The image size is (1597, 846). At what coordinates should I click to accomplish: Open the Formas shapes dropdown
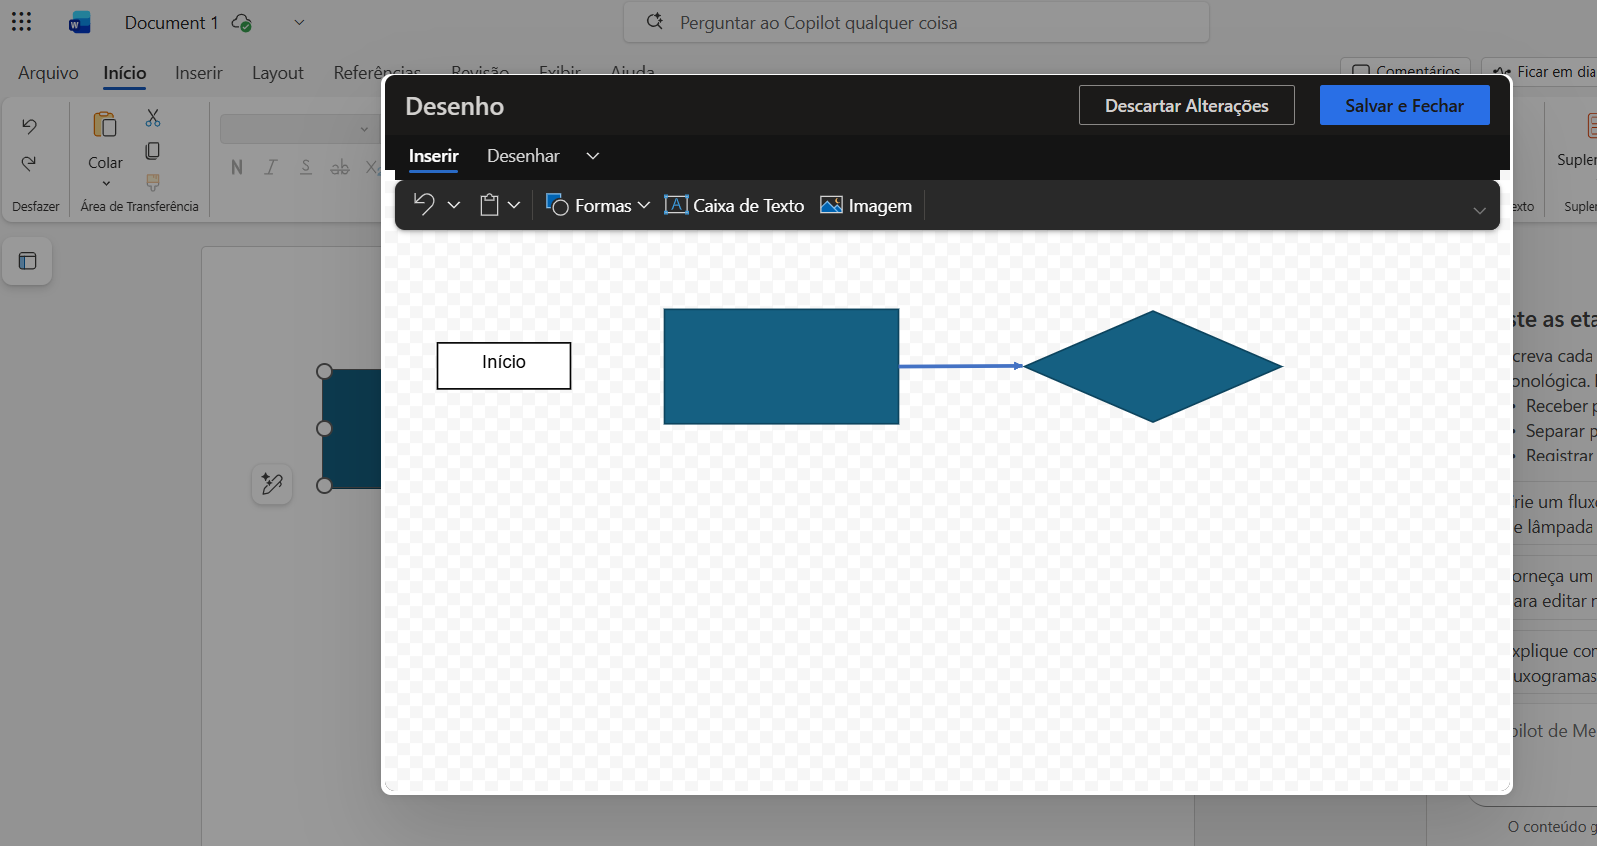598,205
